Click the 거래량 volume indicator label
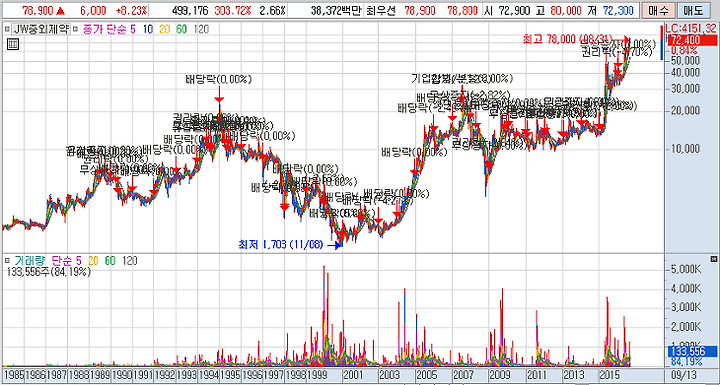Image resolution: width=720 pixels, height=385 pixels. tap(29, 261)
